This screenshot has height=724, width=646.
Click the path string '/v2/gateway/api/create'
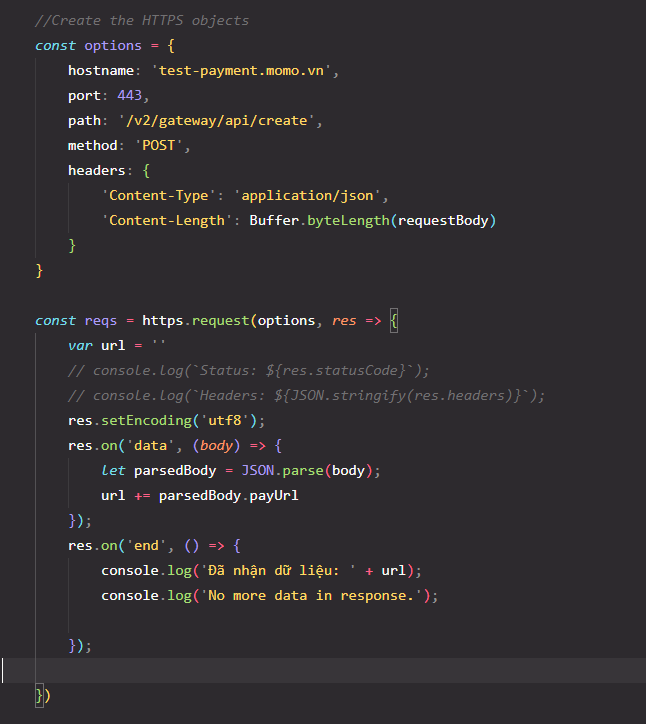(x=216, y=121)
